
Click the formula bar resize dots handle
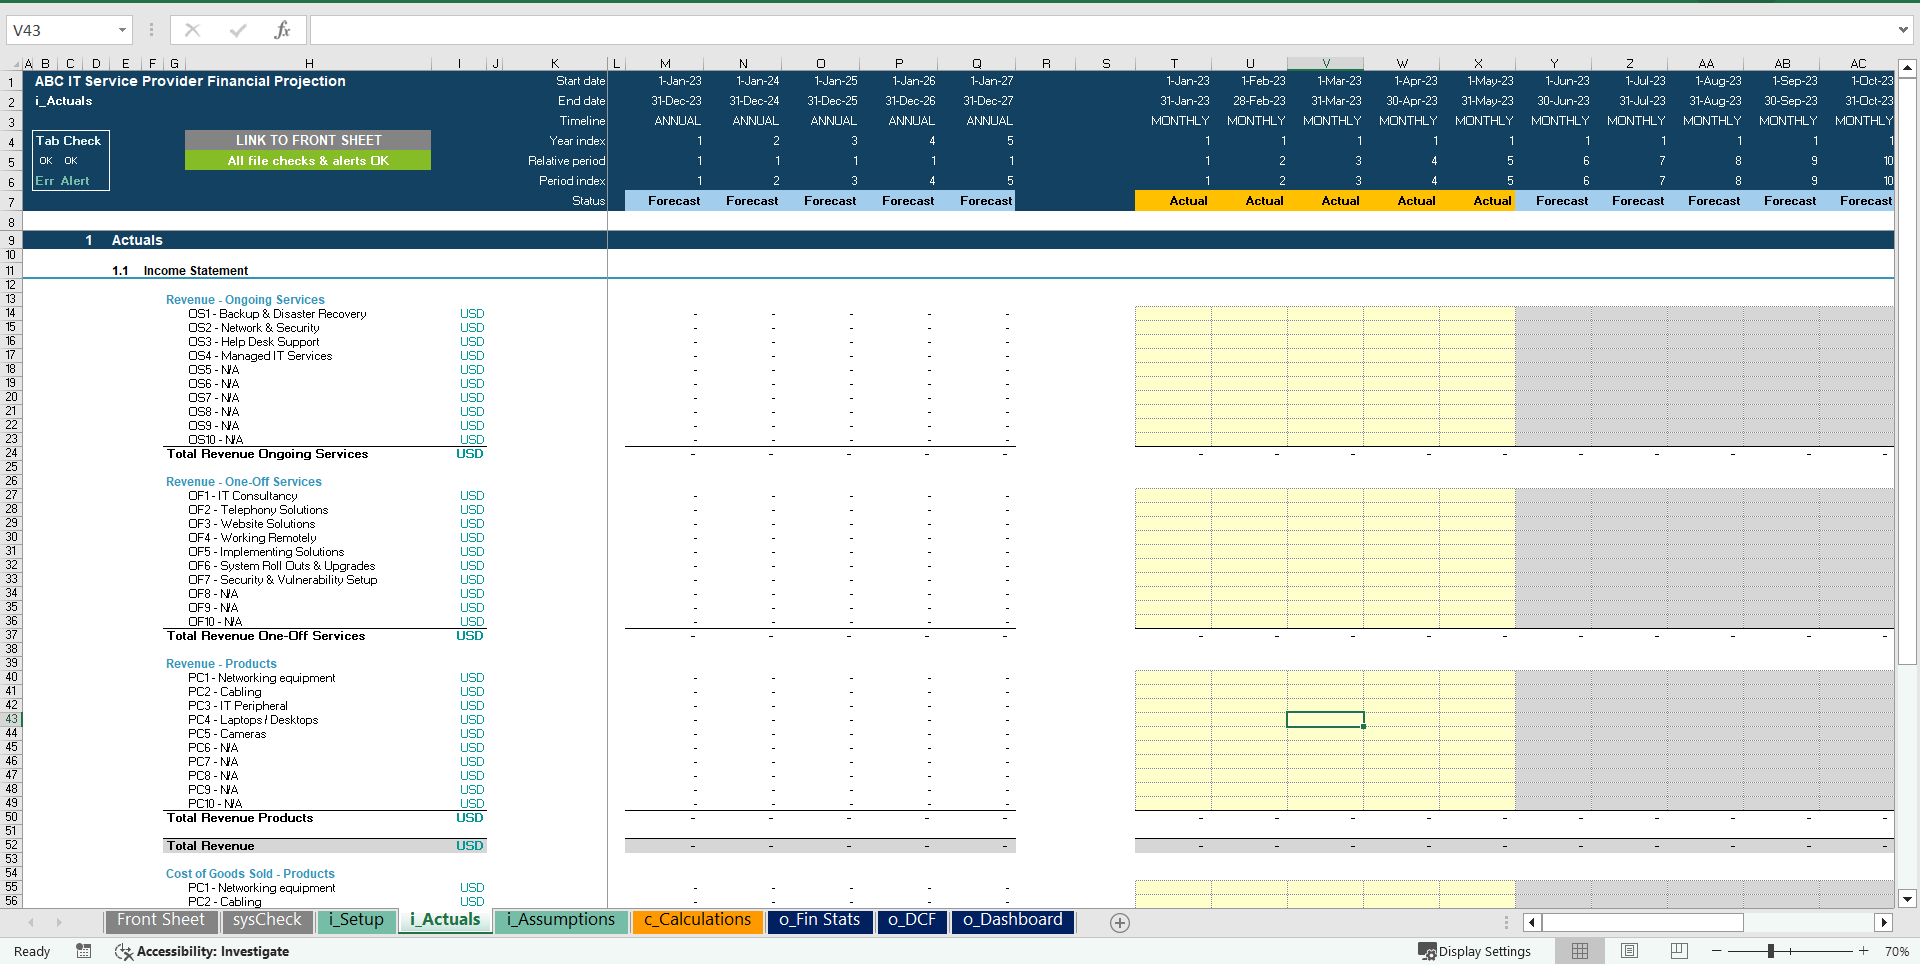coord(151,30)
